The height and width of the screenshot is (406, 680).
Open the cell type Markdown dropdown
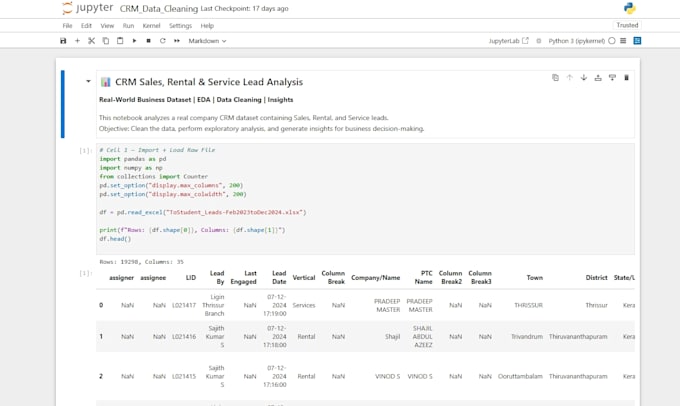207,41
